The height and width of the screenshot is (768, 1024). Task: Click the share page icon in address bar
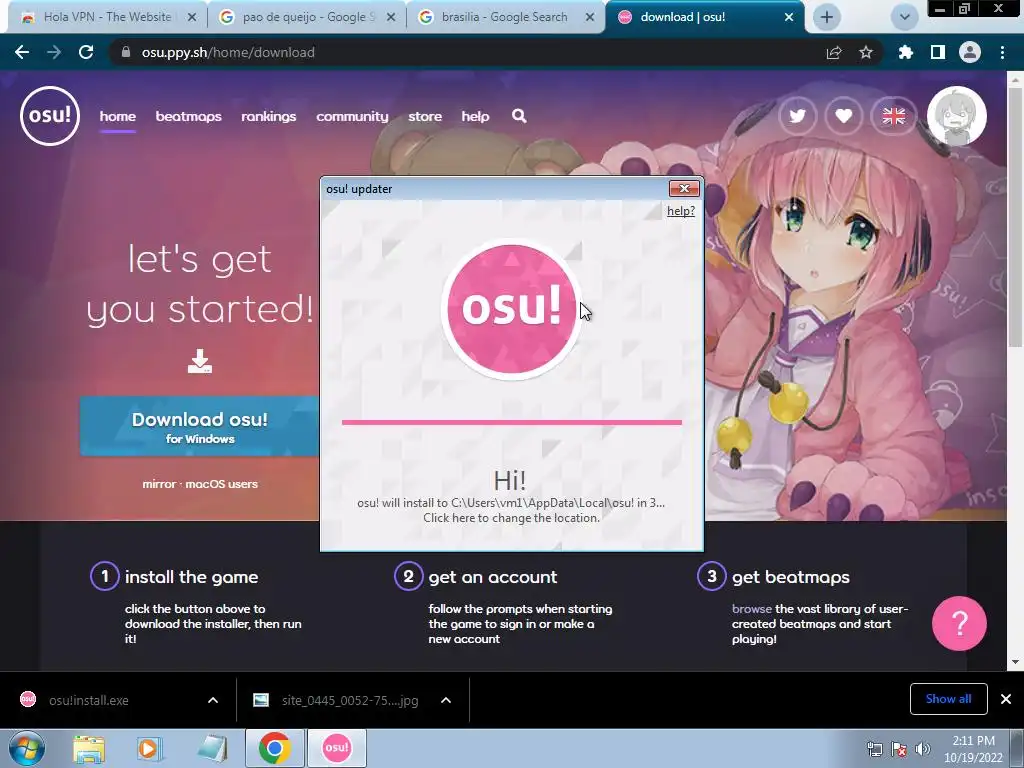(834, 52)
